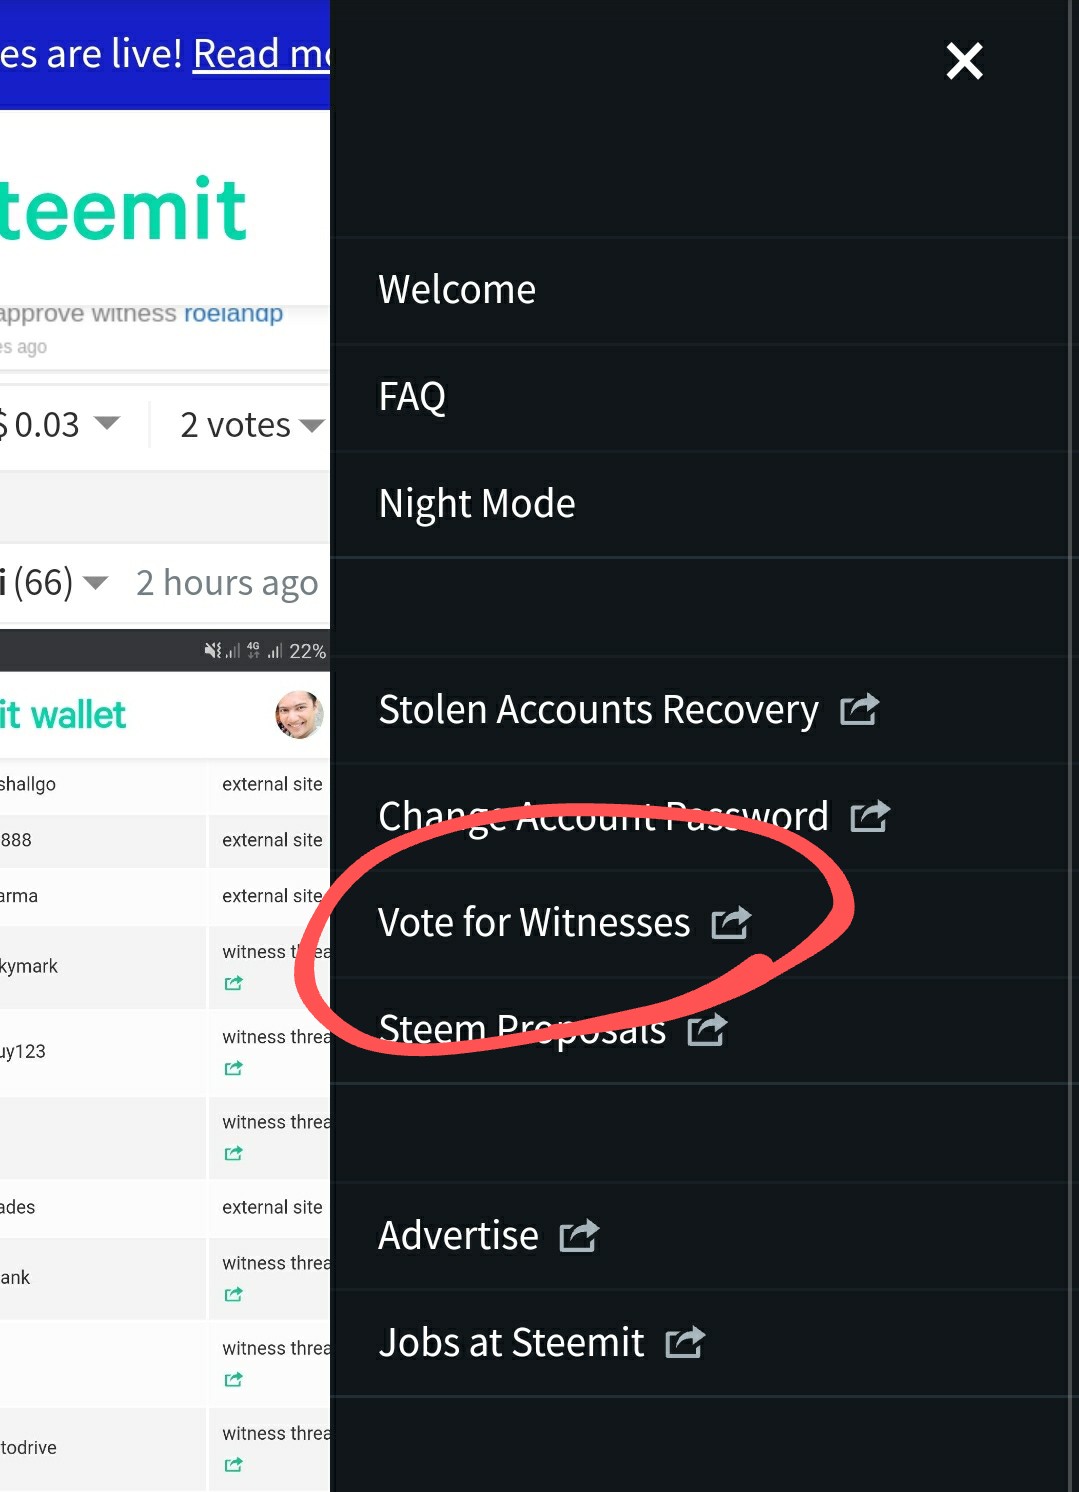Open the Welcome menu item

click(457, 290)
